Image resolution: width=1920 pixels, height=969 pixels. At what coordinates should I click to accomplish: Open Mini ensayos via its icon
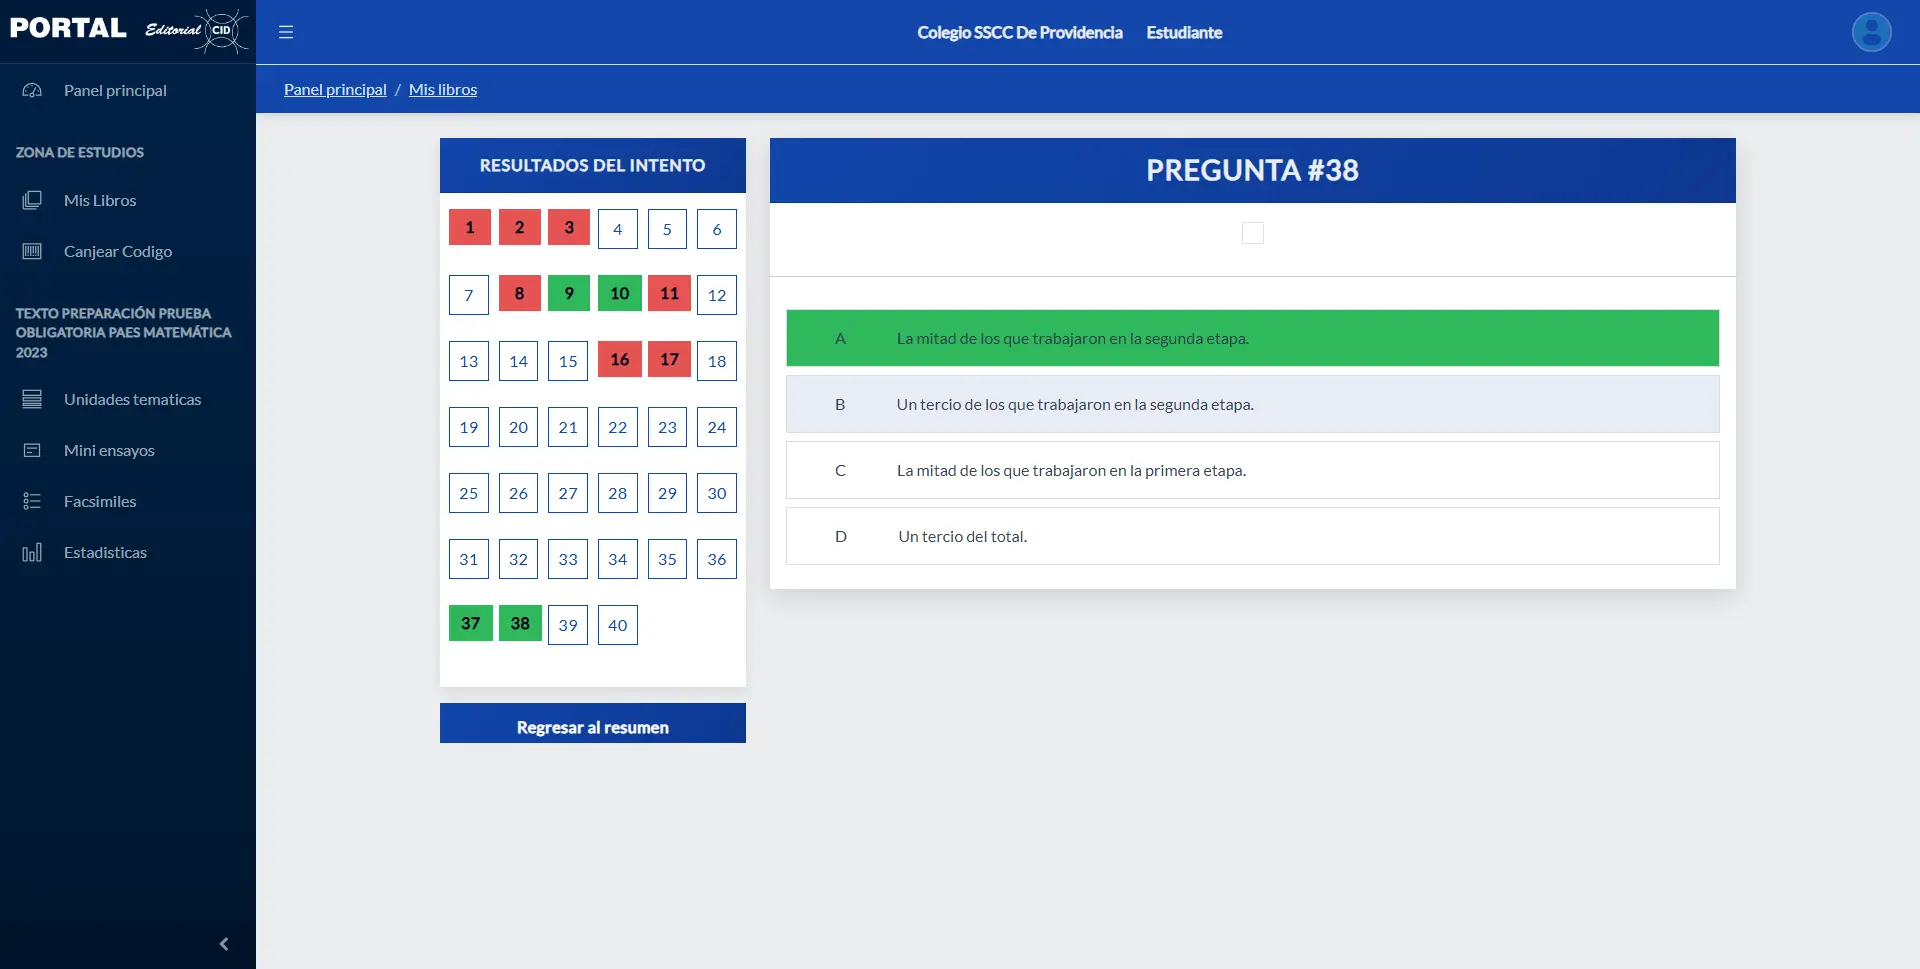click(32, 450)
